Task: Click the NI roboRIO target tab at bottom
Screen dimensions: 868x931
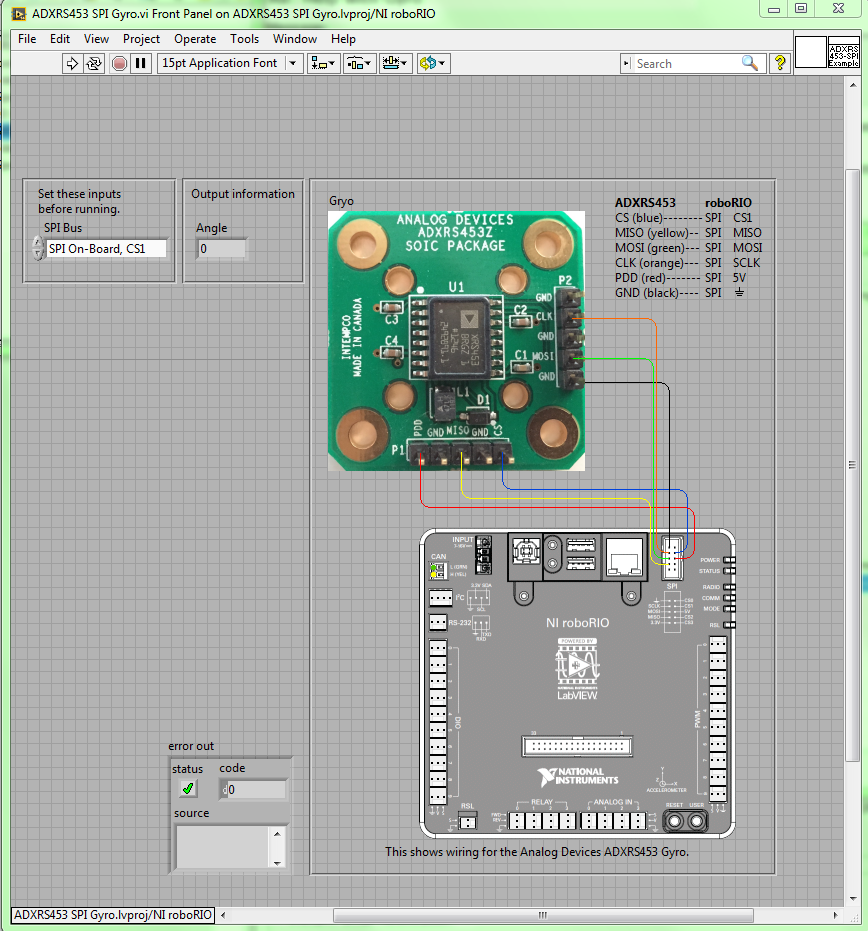Action: (112, 915)
